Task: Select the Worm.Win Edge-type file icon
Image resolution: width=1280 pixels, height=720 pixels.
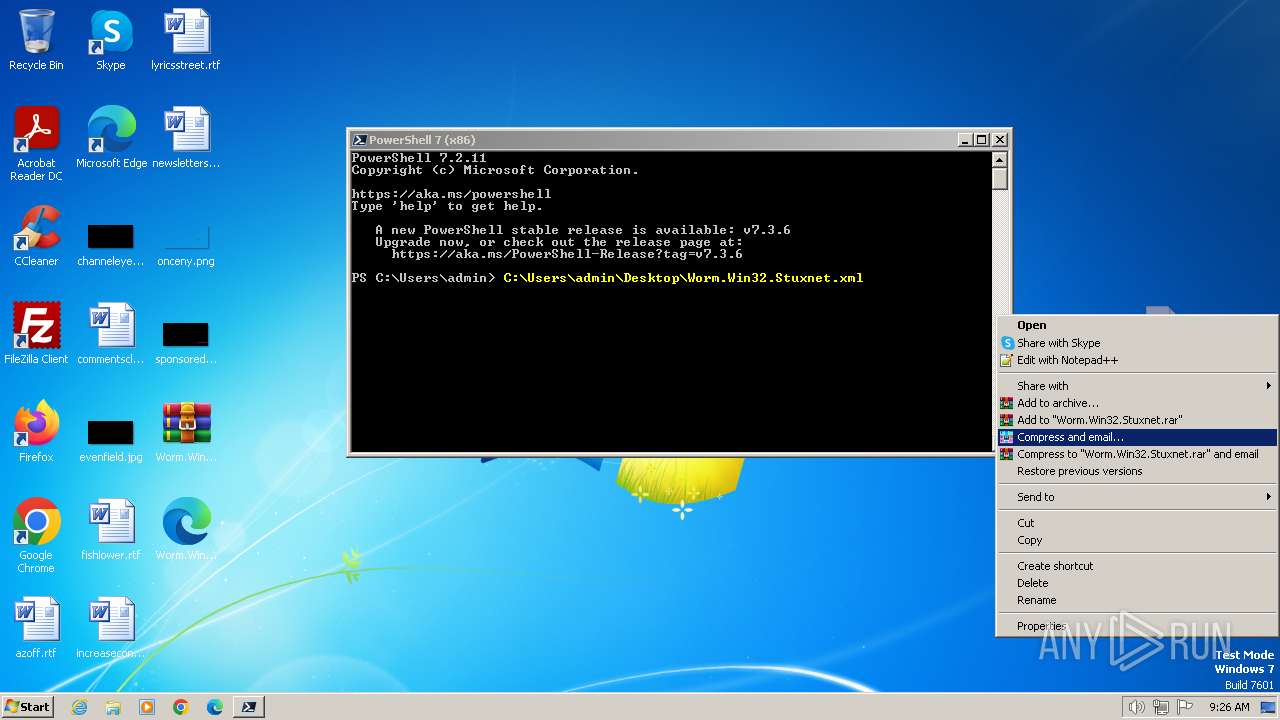Action: click(x=186, y=530)
